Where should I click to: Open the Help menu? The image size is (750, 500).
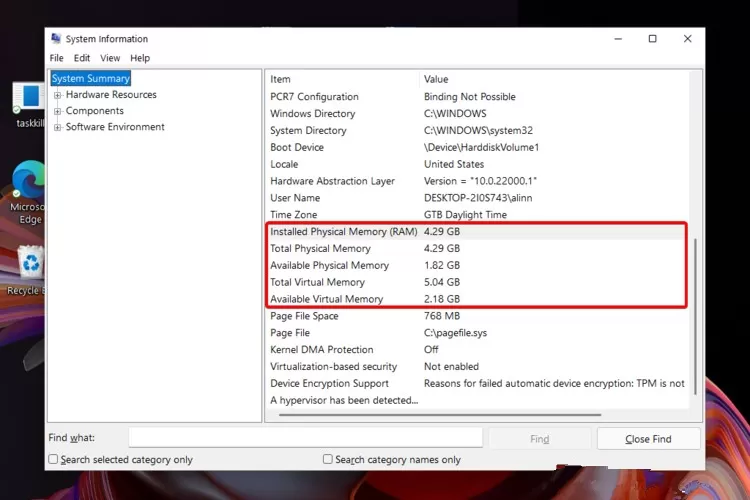(140, 58)
